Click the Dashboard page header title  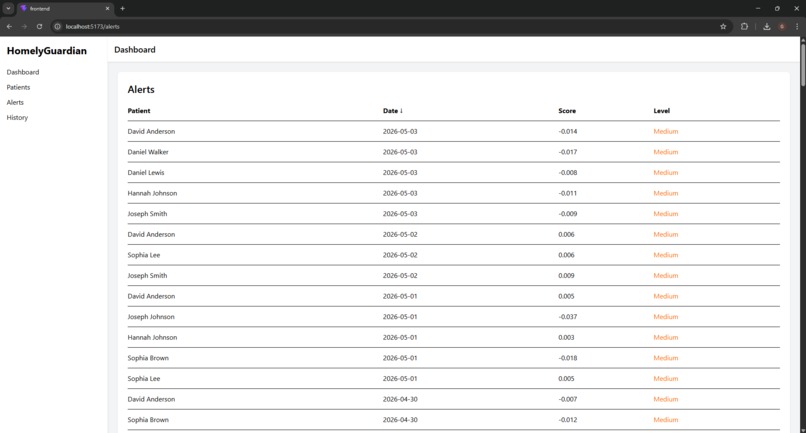(135, 50)
